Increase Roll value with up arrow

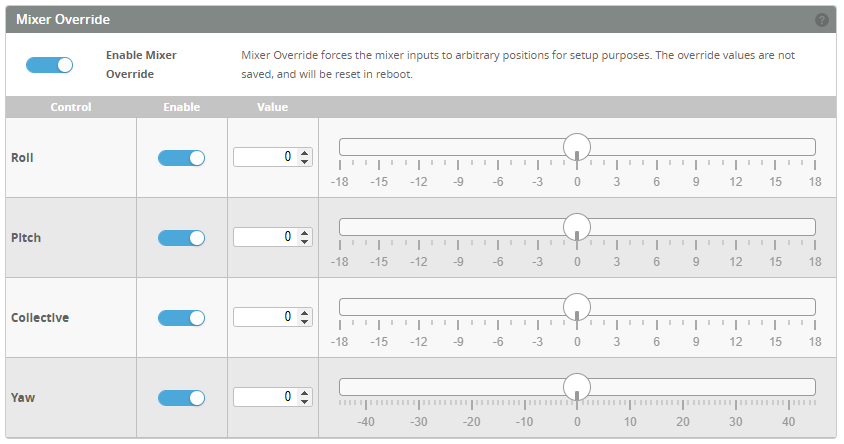(305, 153)
